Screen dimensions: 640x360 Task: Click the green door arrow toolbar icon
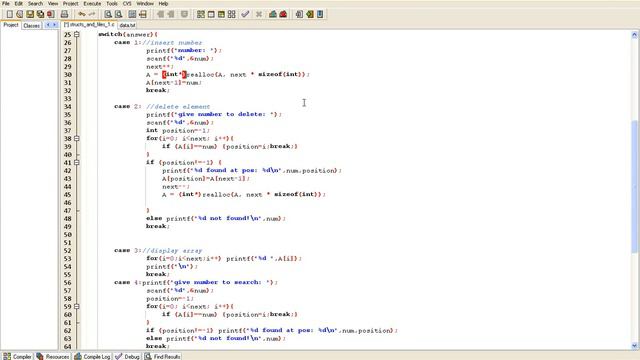310,14
